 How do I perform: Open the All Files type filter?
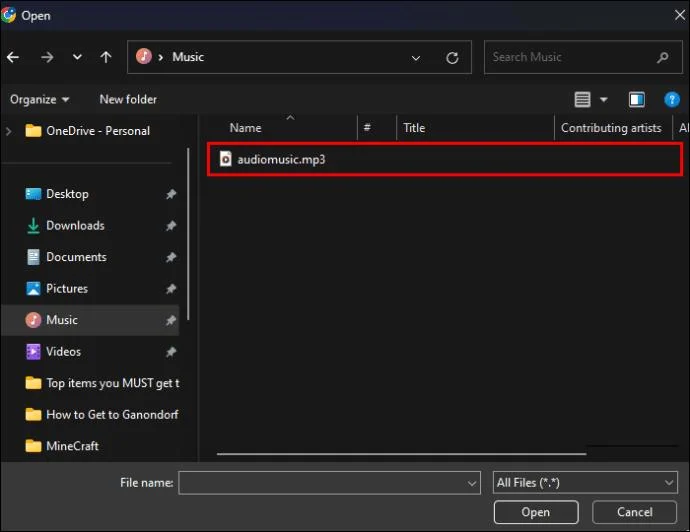[585, 483]
